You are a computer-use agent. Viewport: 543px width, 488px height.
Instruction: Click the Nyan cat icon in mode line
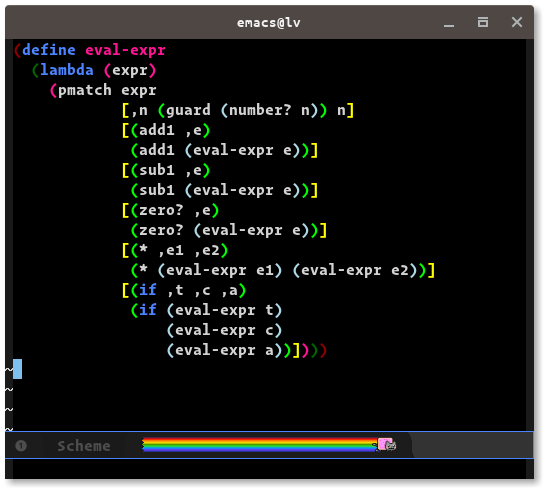click(x=386, y=444)
